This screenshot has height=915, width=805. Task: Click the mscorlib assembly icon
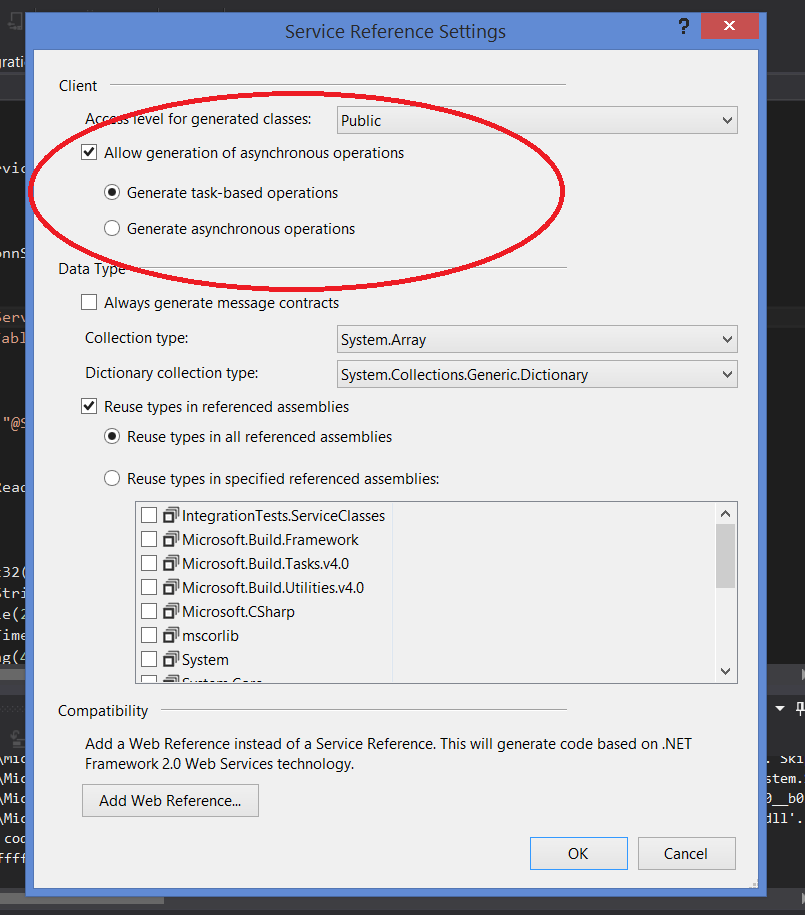coord(170,636)
